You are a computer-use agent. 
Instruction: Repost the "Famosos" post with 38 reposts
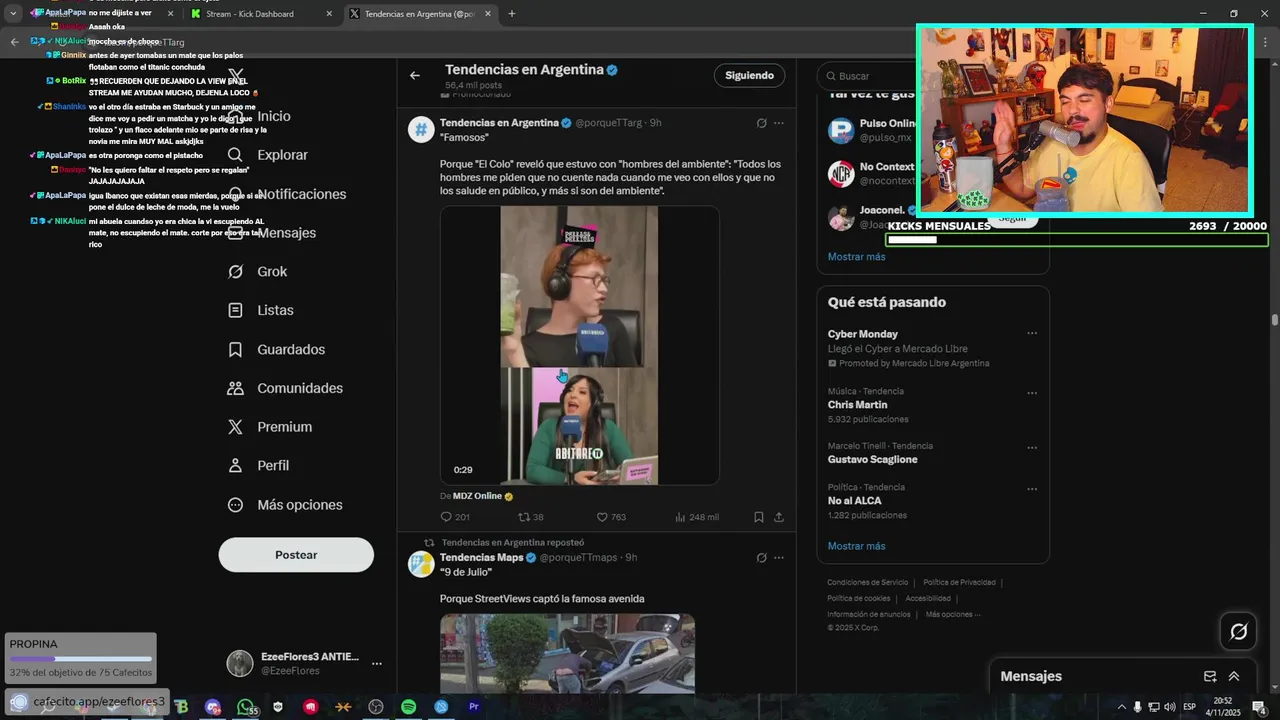pyautogui.click(x=531, y=517)
